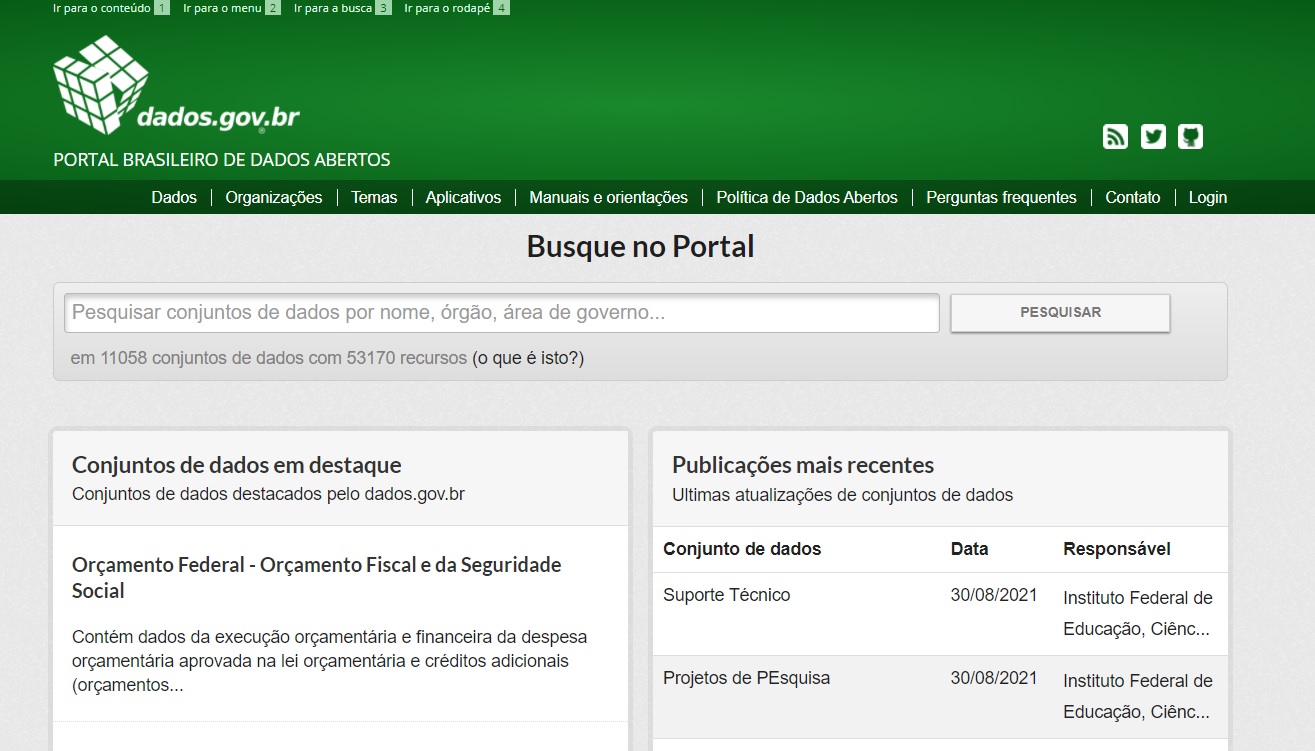Select Temas from the navigation menu

coord(374,198)
